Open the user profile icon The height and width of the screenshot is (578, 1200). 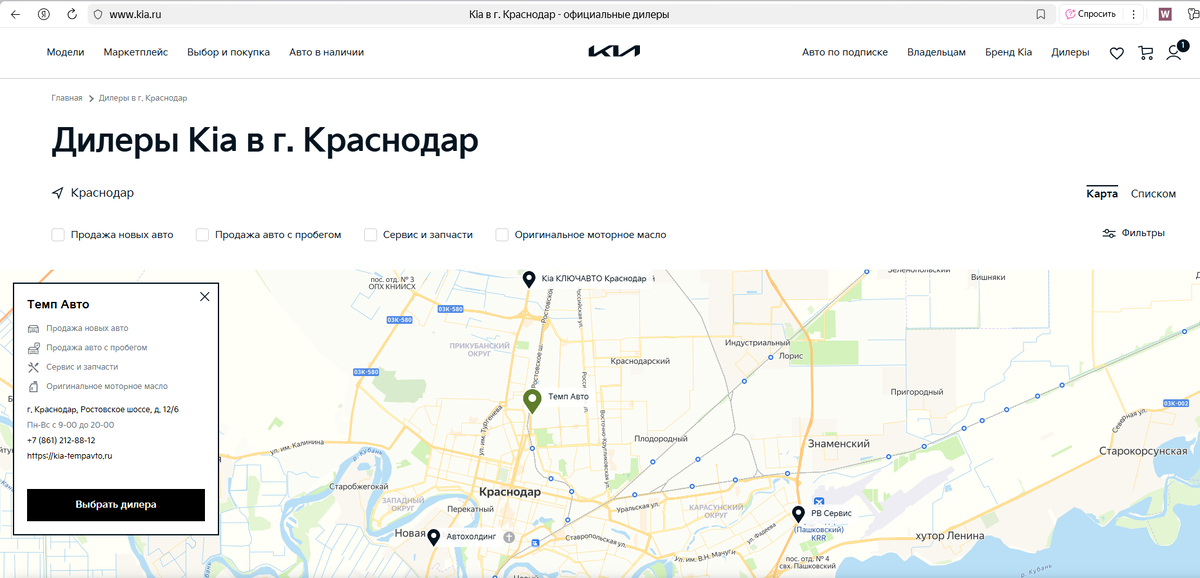1174,52
